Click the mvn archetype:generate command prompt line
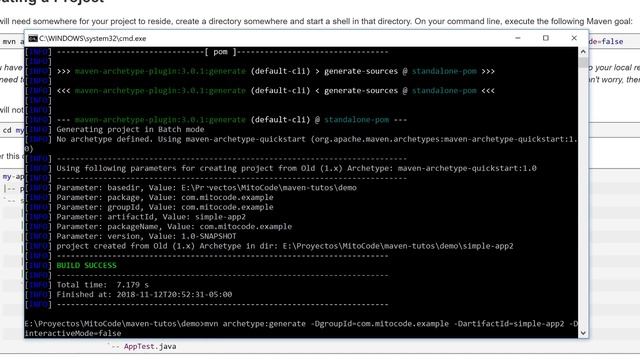This screenshot has width=640, height=360. tap(301, 324)
